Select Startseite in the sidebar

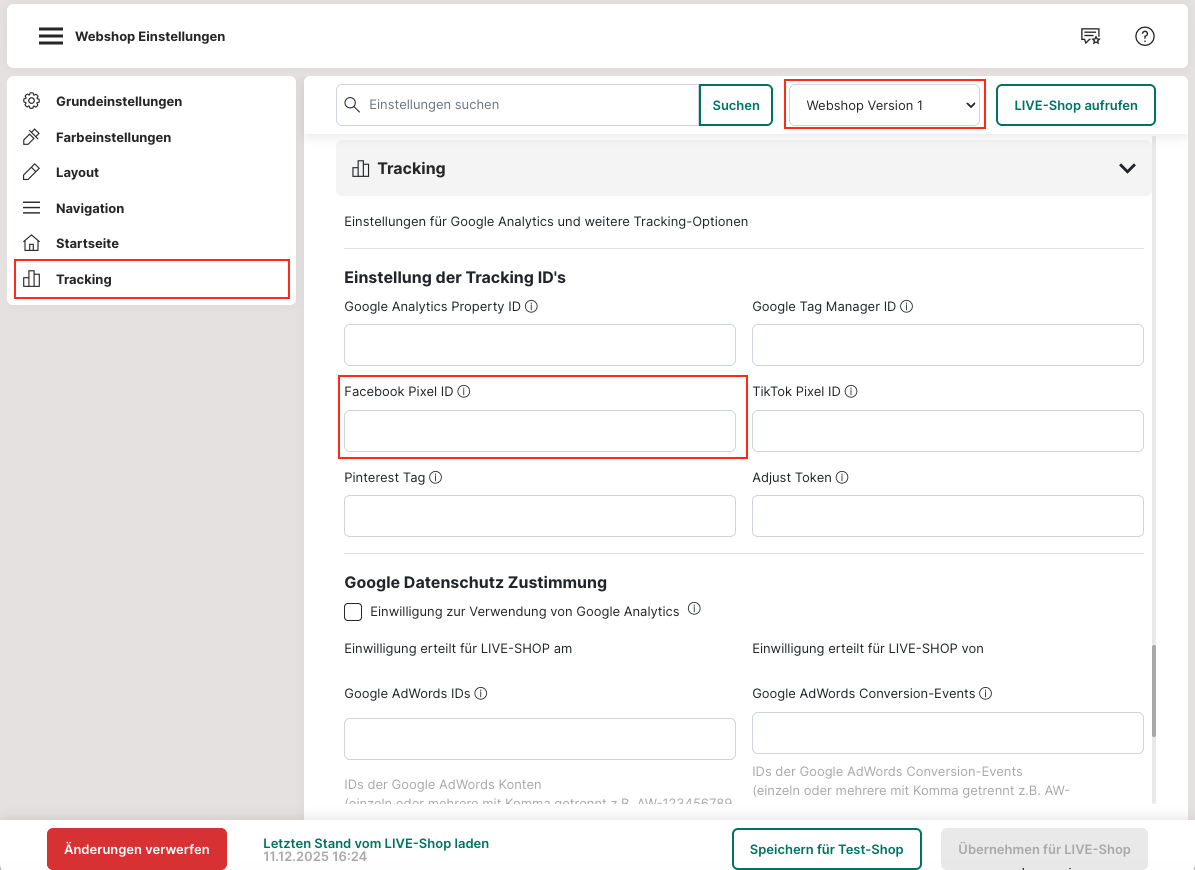pos(87,243)
